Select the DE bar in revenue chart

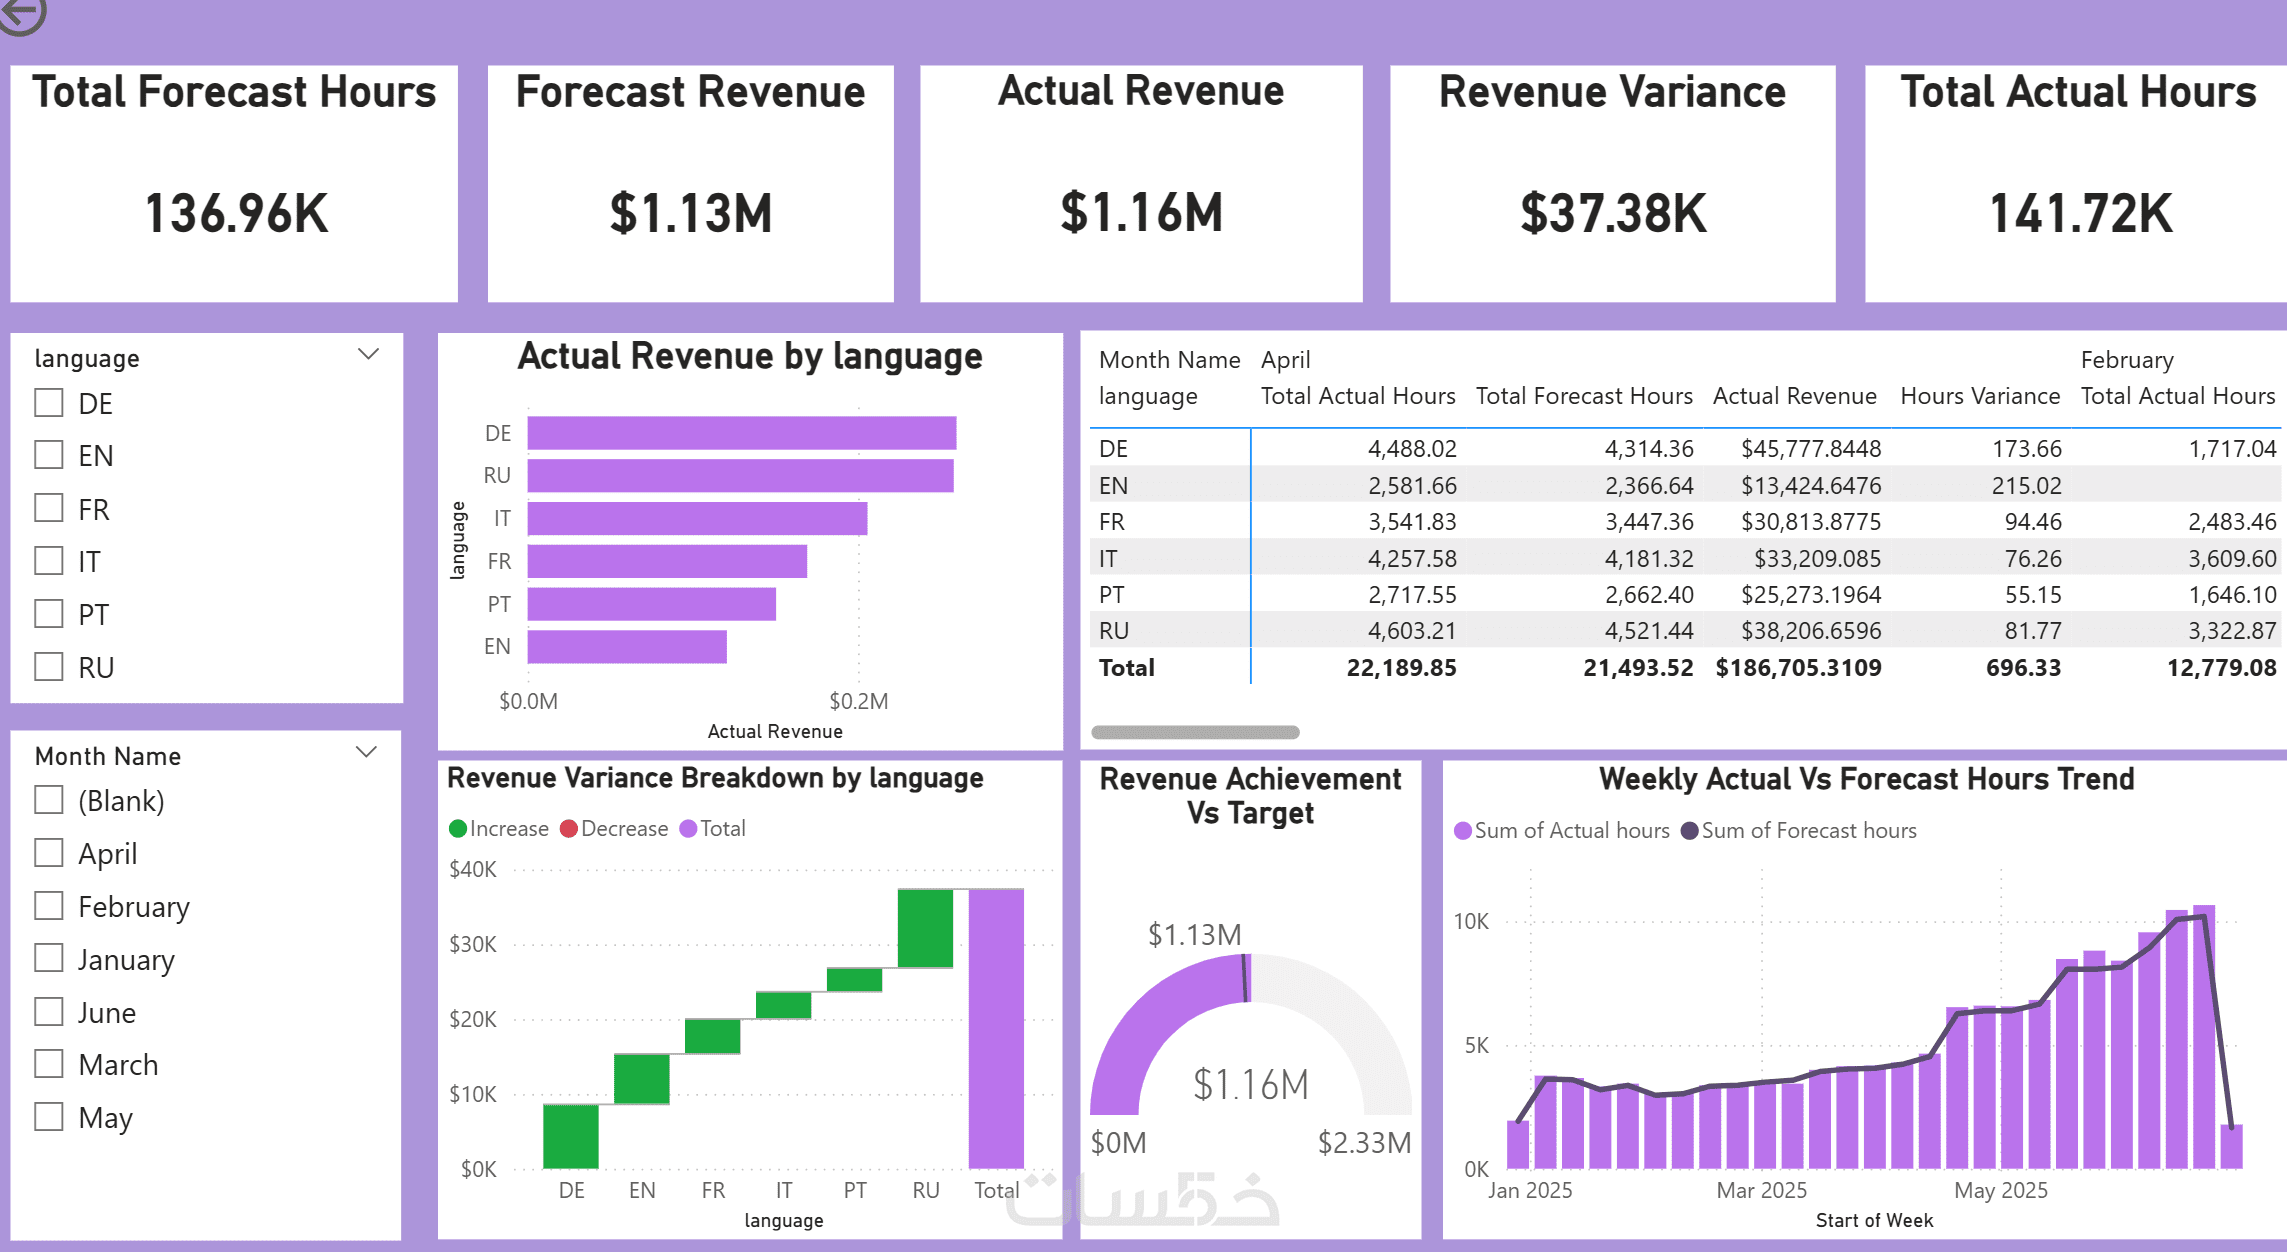[741, 433]
